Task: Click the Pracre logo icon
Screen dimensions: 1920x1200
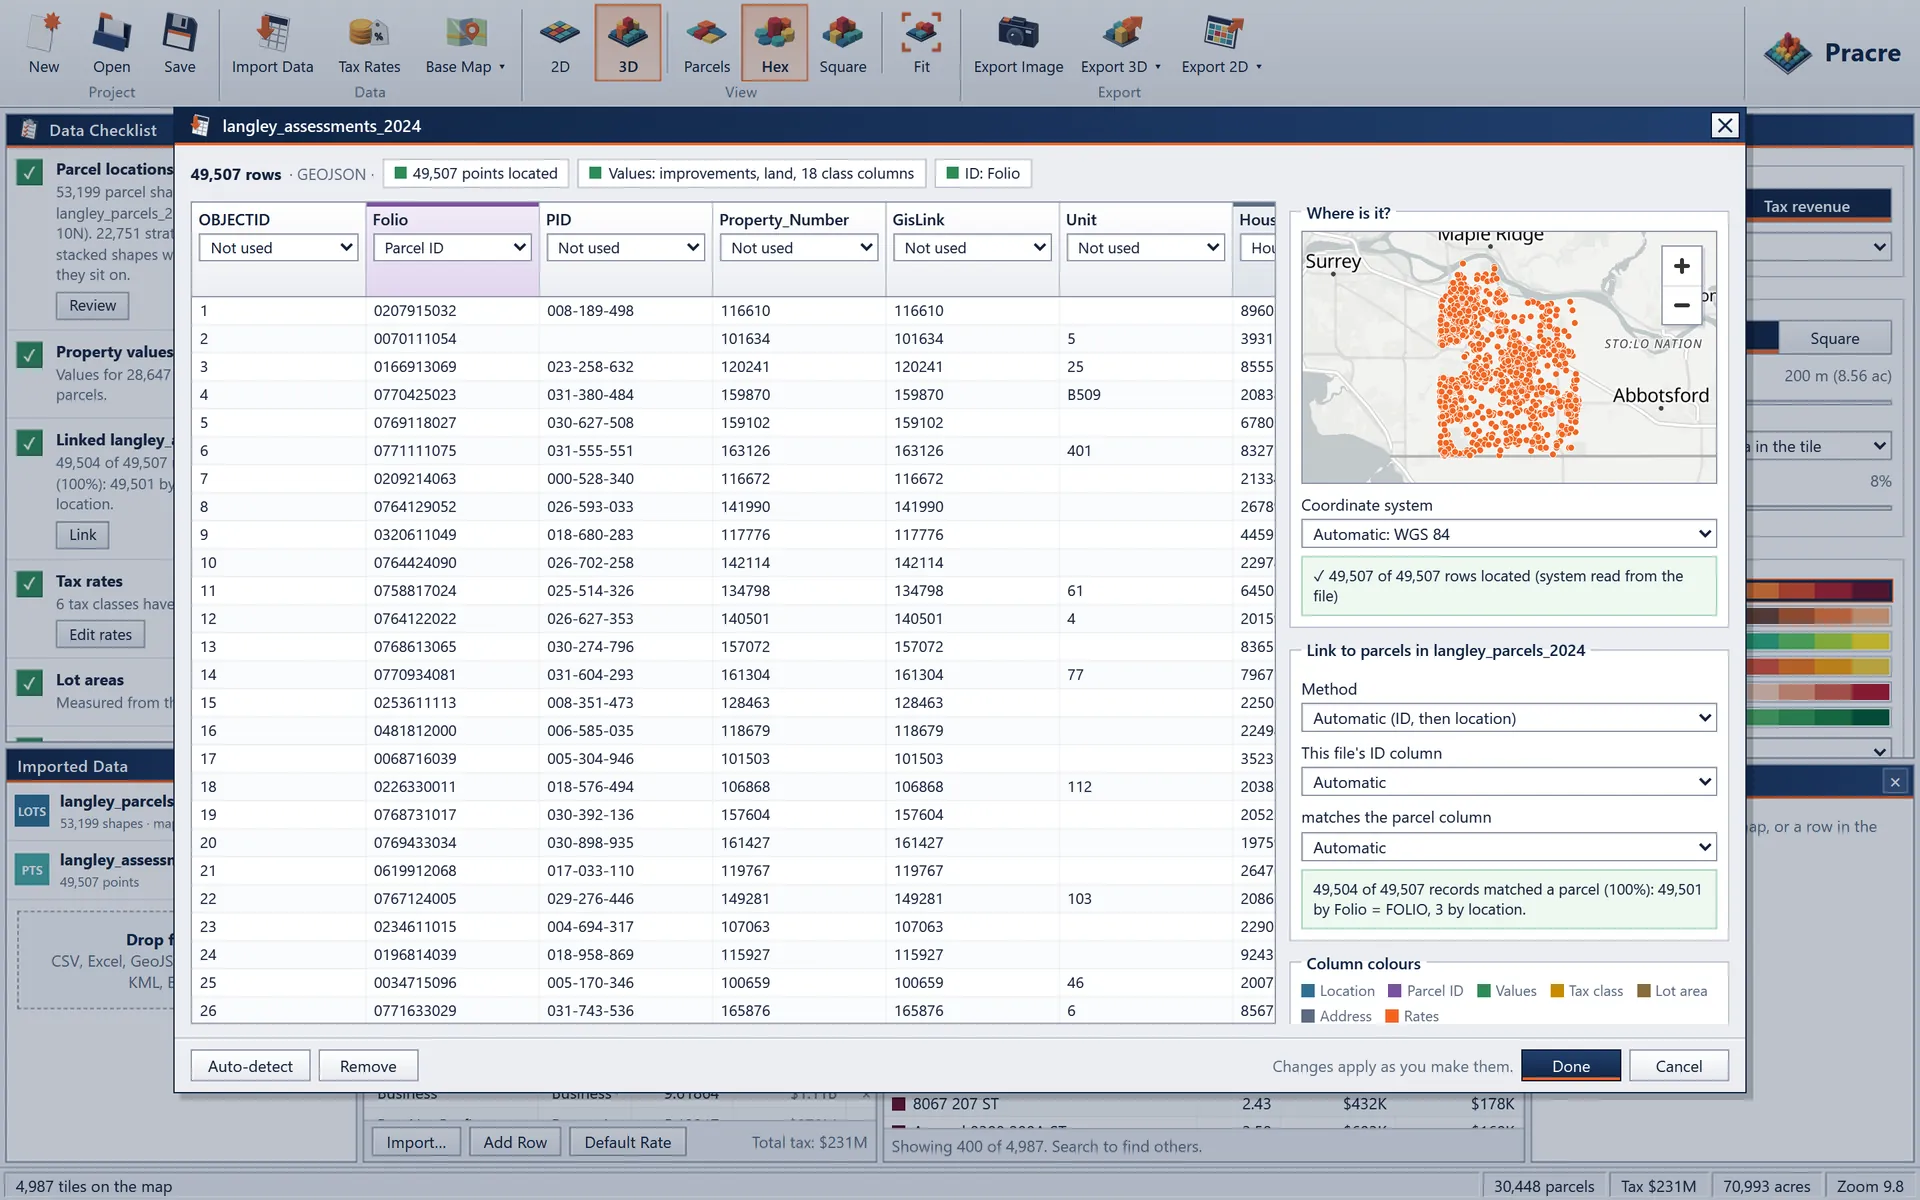Action: (x=1788, y=53)
